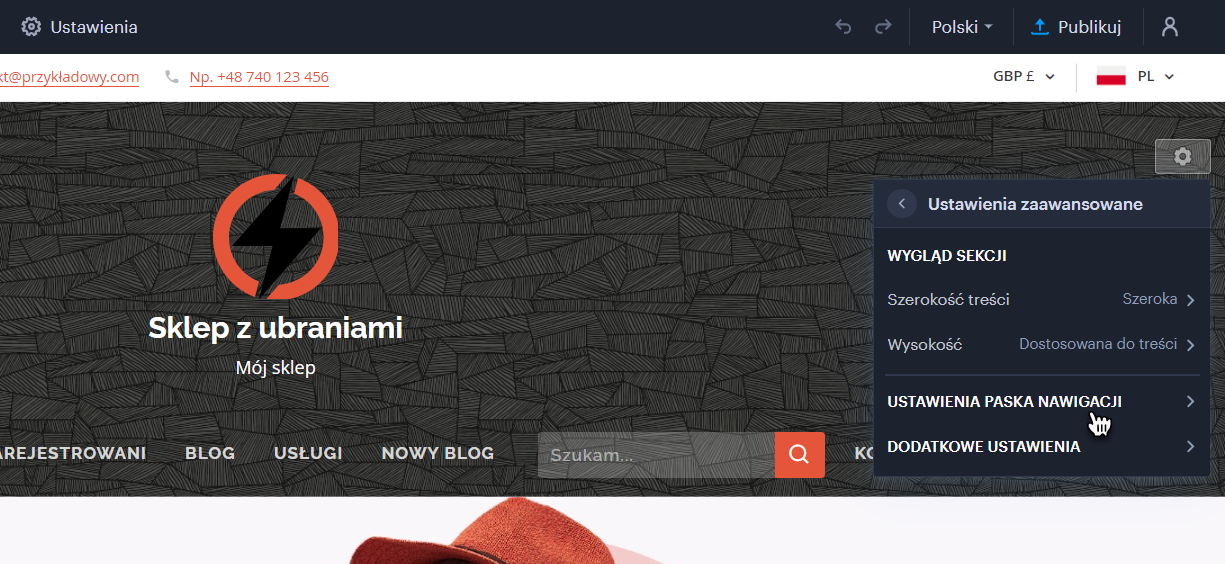Click the orange search magnifier button
The height and width of the screenshot is (564, 1225).
point(800,455)
